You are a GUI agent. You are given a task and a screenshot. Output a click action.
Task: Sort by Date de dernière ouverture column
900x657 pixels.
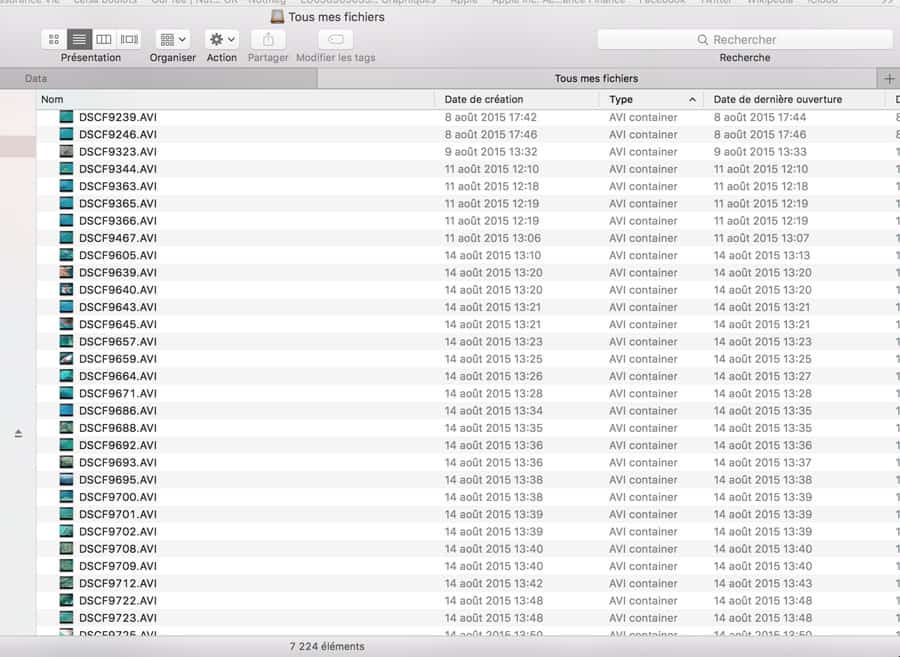click(790, 99)
